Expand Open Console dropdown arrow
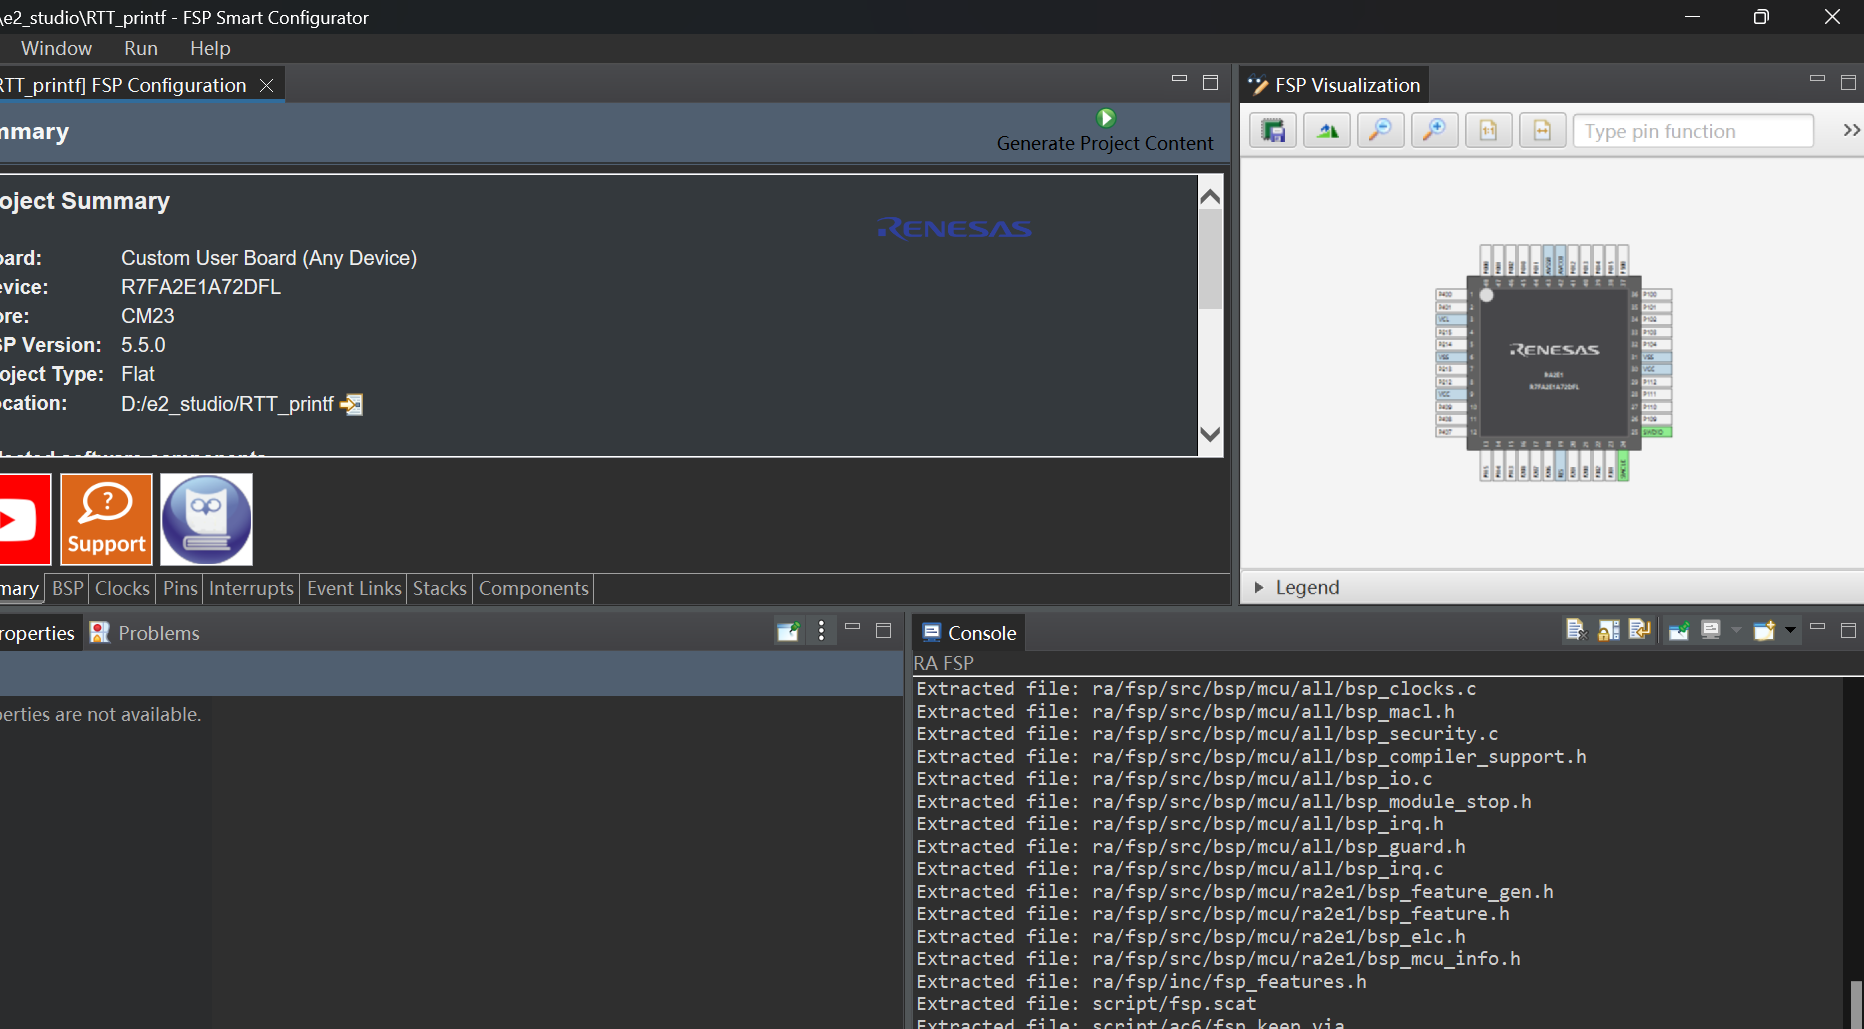Screen dimensions: 1864x1029 click(x=1790, y=630)
